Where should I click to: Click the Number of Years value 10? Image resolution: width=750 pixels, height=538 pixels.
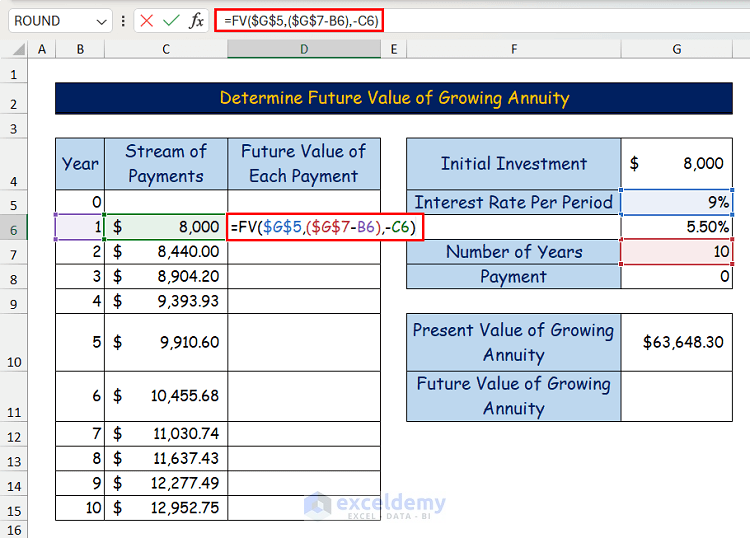click(677, 252)
